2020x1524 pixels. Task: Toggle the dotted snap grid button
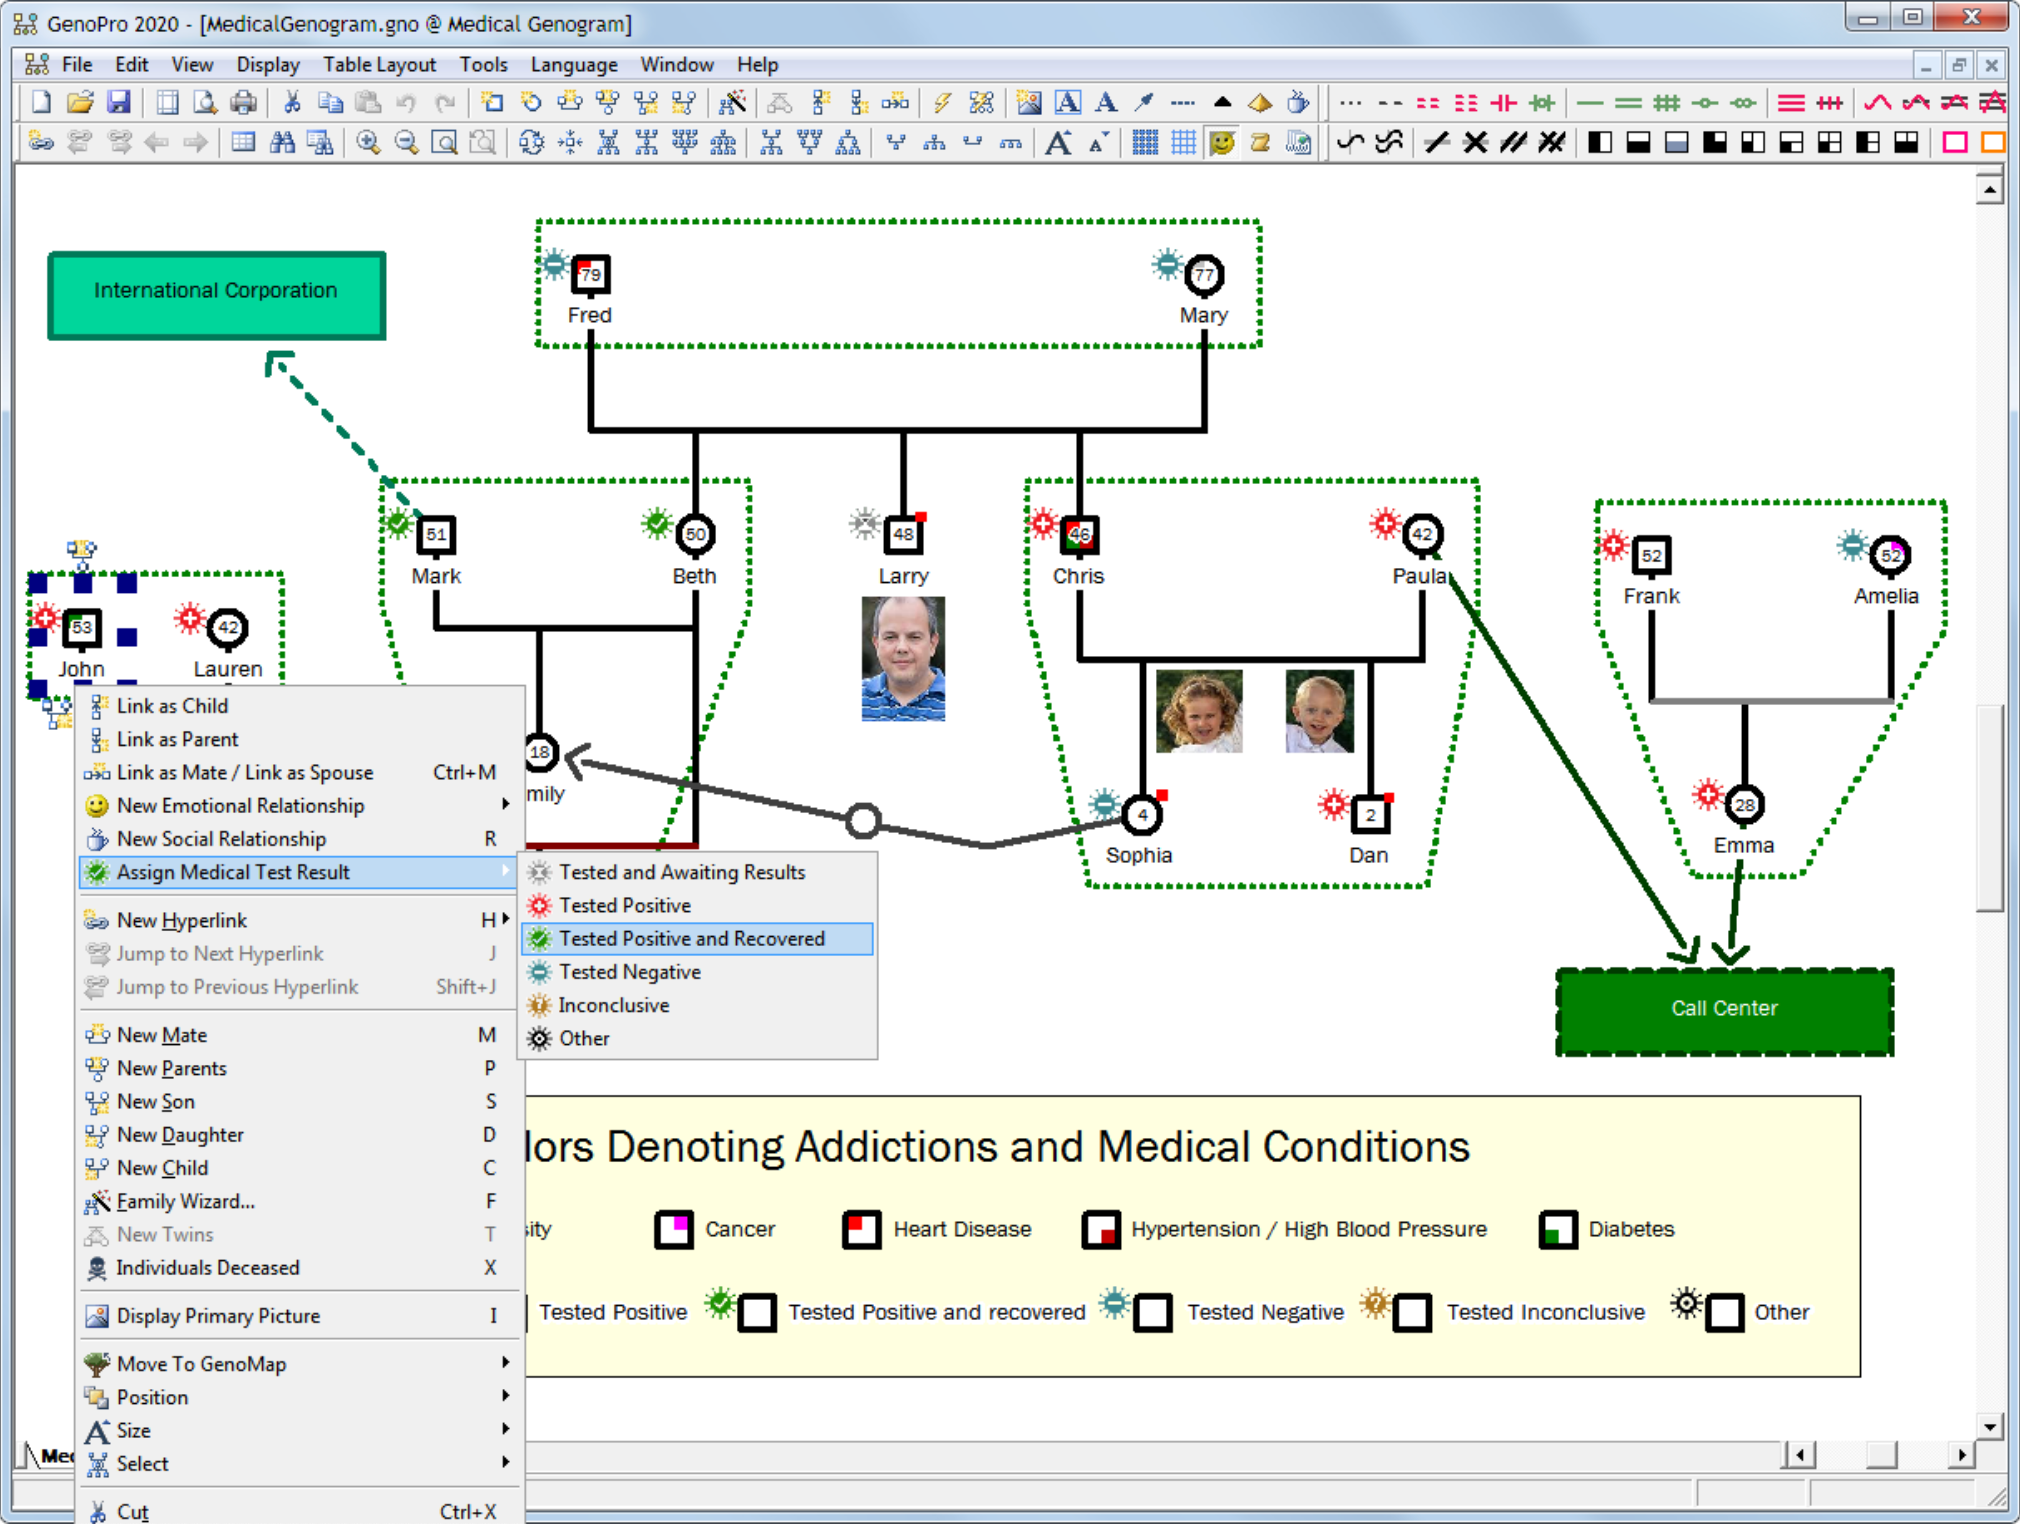pos(1145,142)
